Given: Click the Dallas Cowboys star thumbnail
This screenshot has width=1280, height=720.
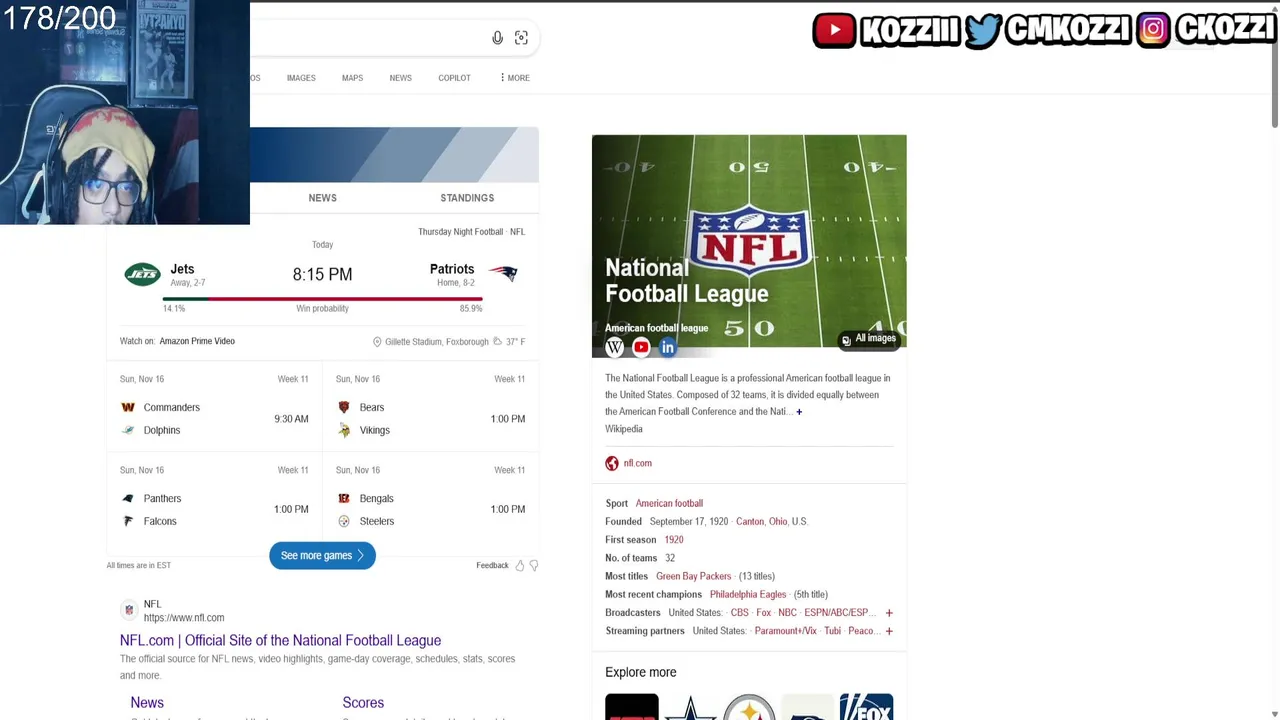Looking at the screenshot, I should [x=691, y=706].
